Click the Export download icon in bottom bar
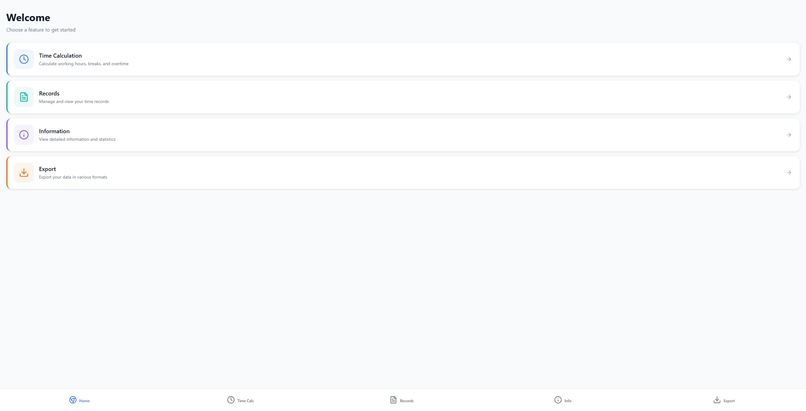The image size is (806, 411). pyautogui.click(x=717, y=400)
